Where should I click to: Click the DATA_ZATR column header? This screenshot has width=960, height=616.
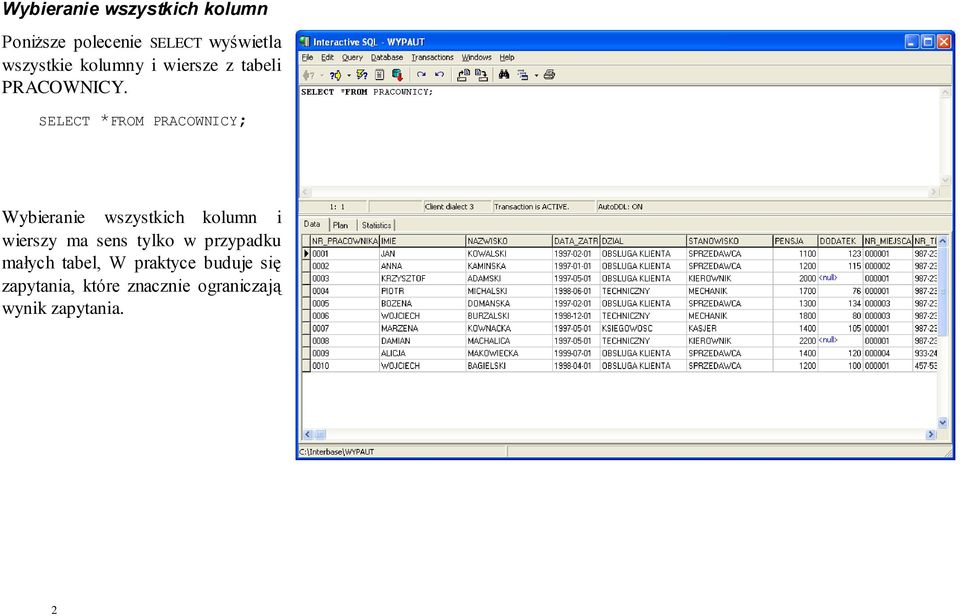(x=576, y=241)
